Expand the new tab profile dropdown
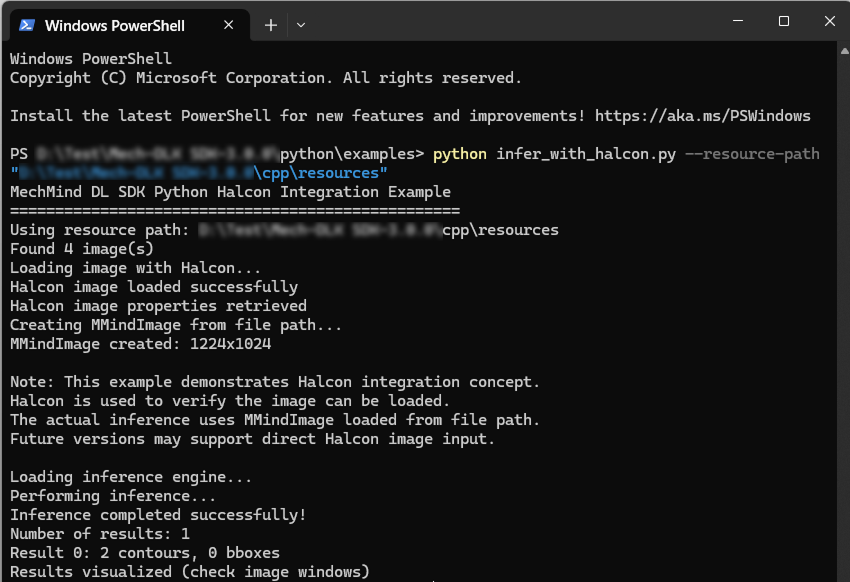Viewport: 850px width, 582px height. pos(301,25)
